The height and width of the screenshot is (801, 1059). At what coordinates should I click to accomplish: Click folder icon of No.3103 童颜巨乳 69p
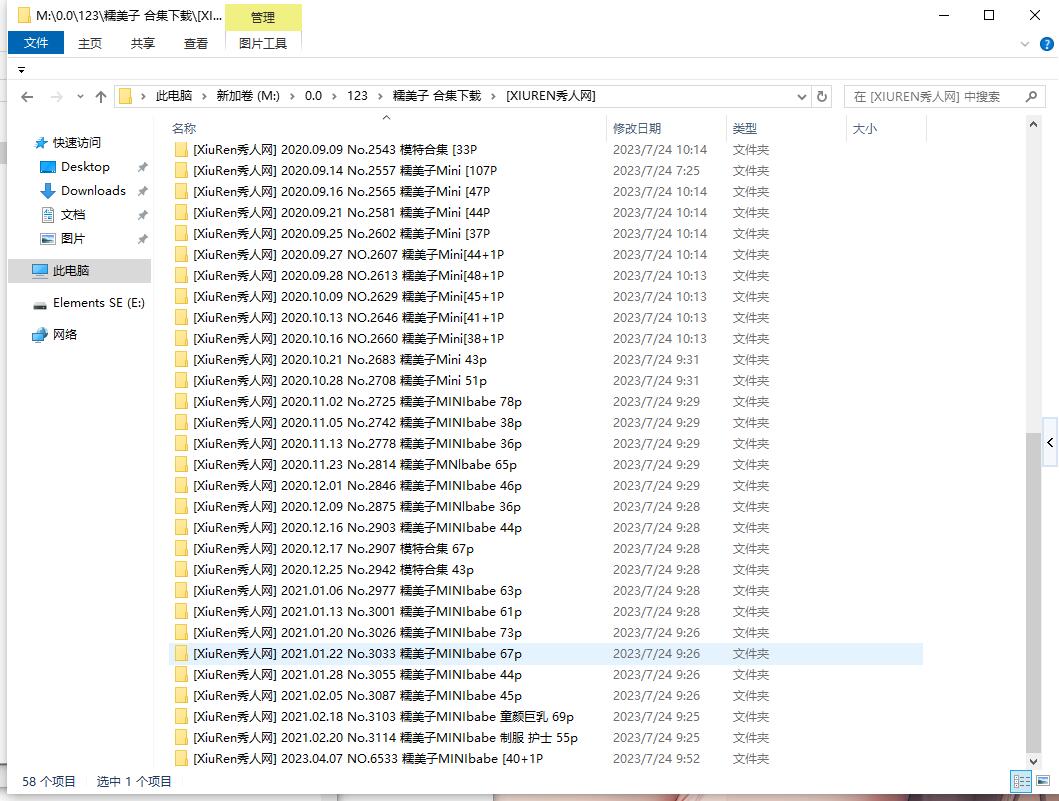point(181,717)
